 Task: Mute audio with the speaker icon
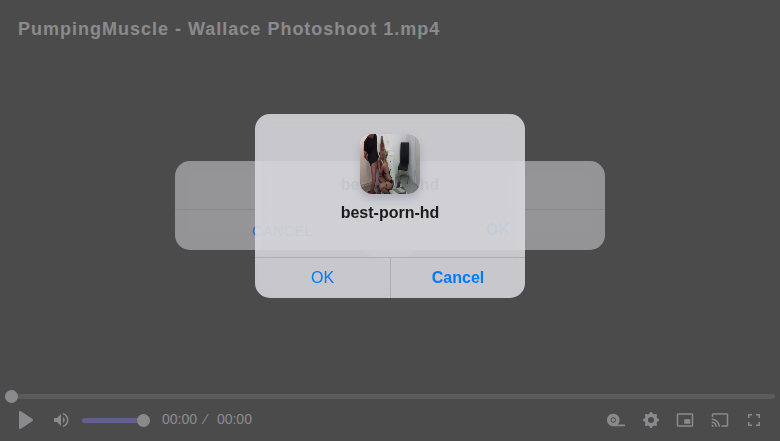click(61, 420)
